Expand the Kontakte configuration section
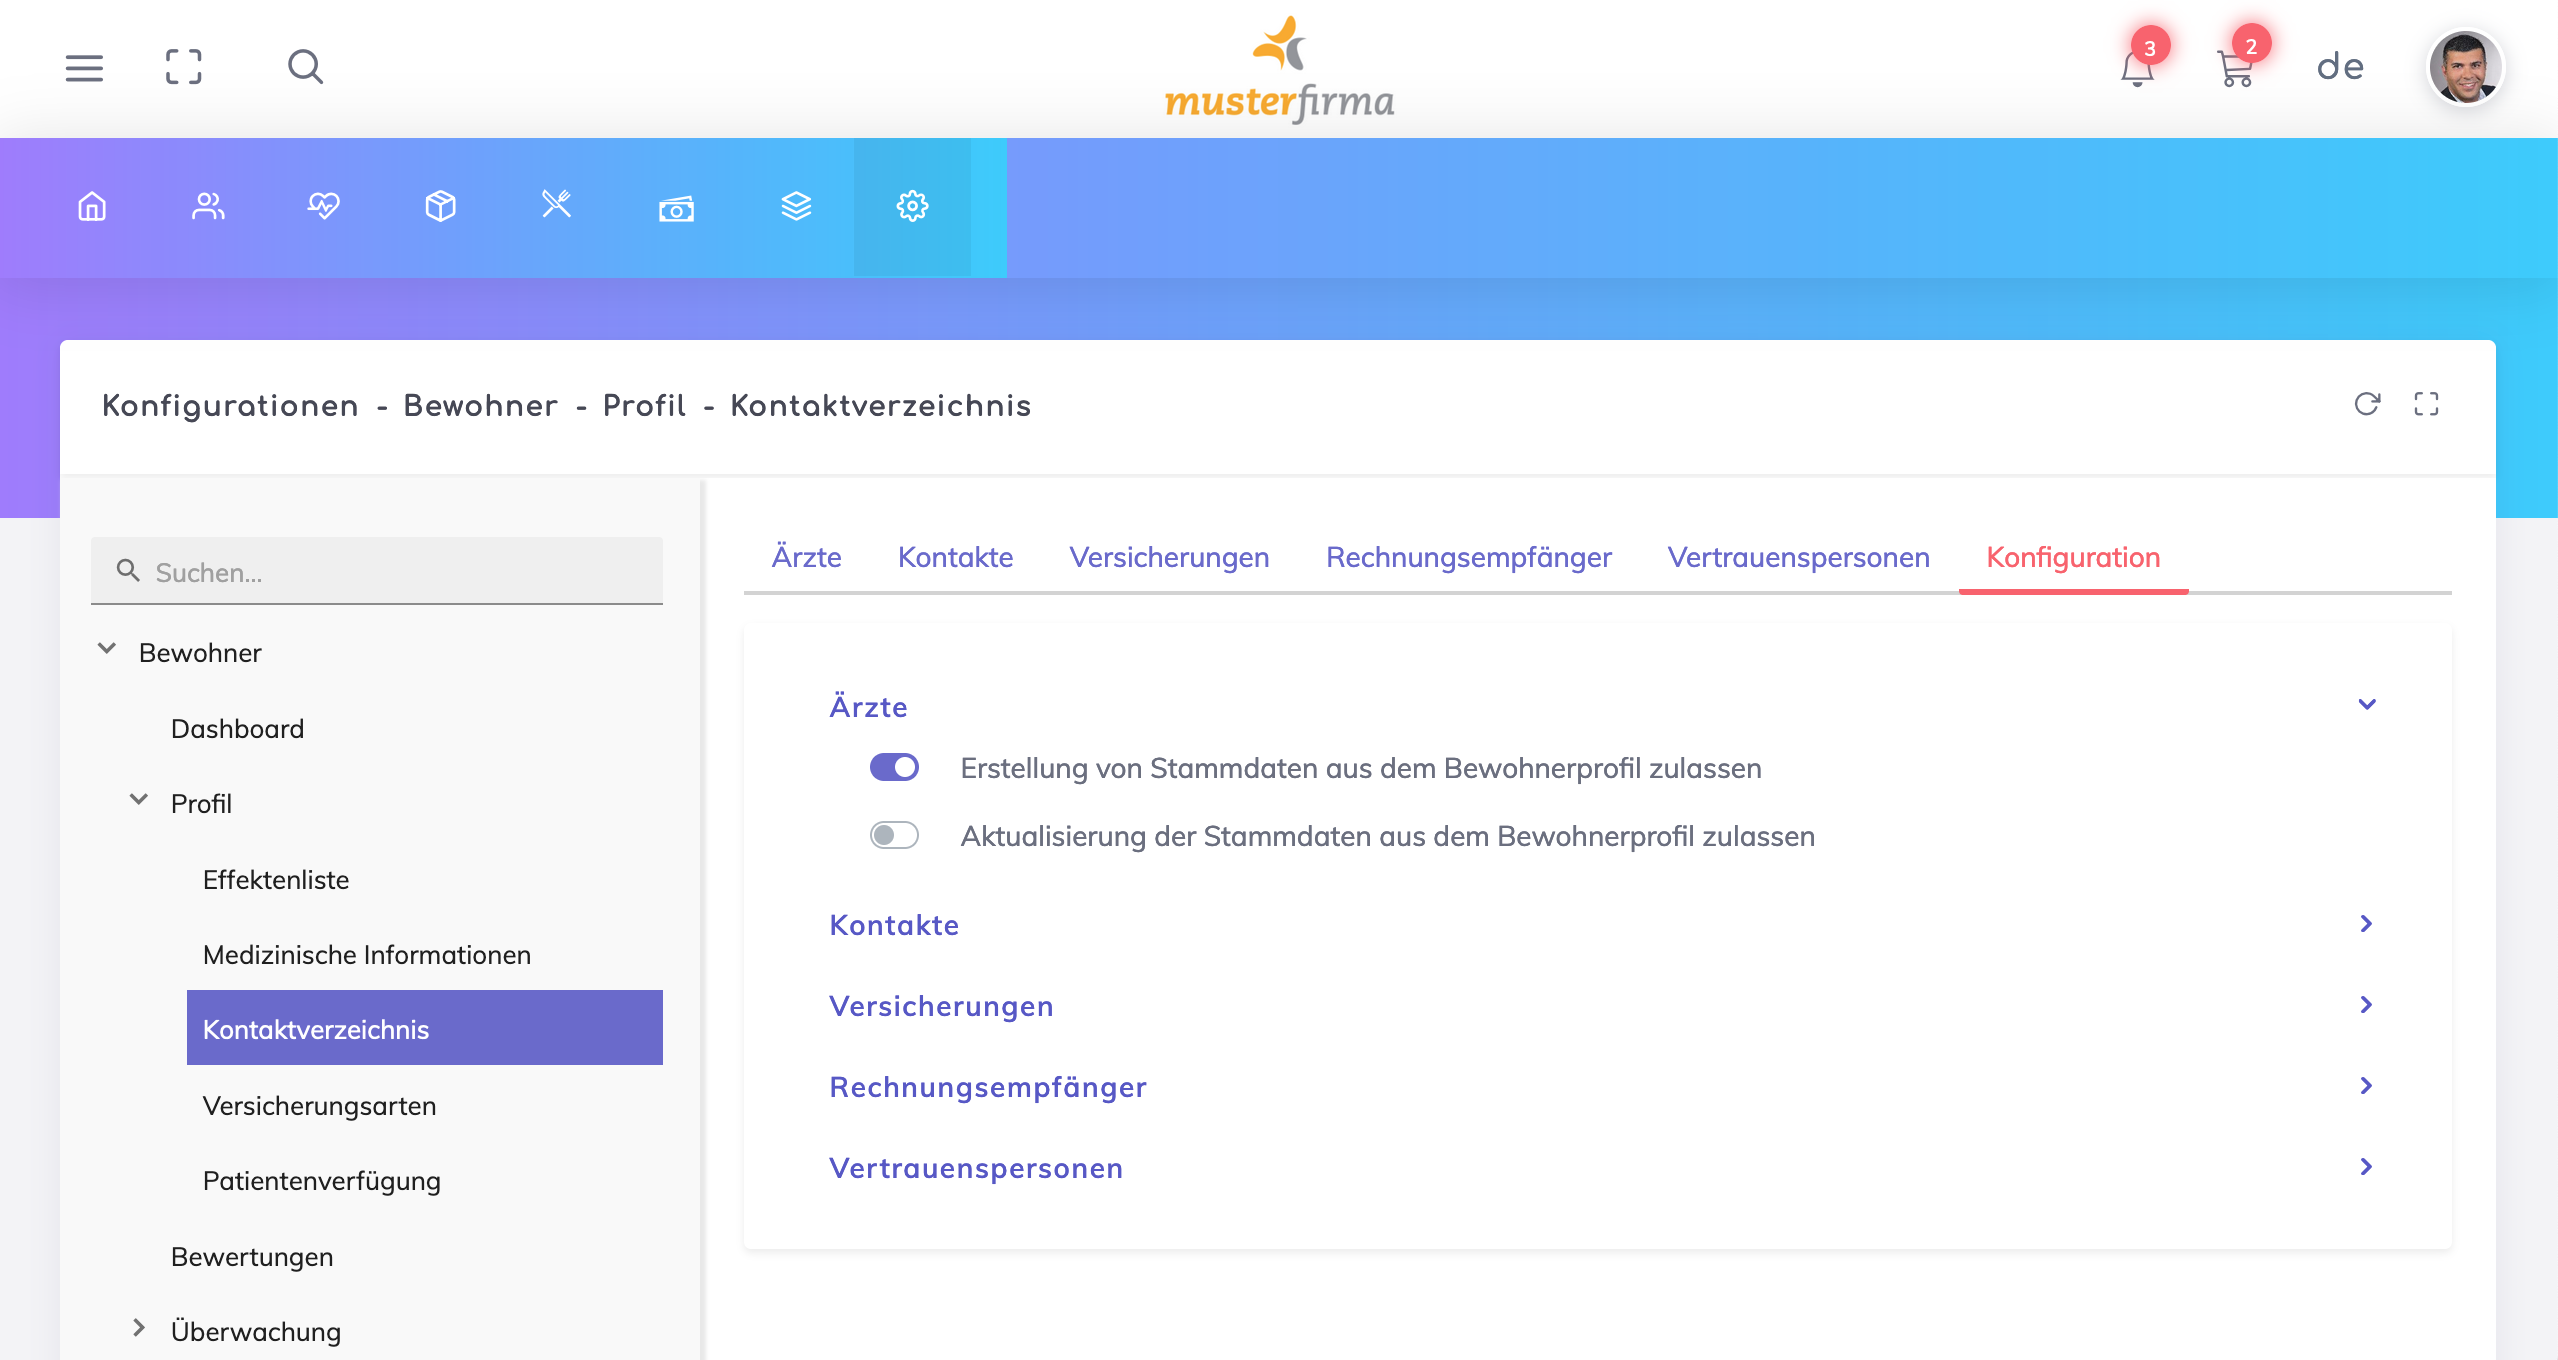 click(x=2366, y=924)
